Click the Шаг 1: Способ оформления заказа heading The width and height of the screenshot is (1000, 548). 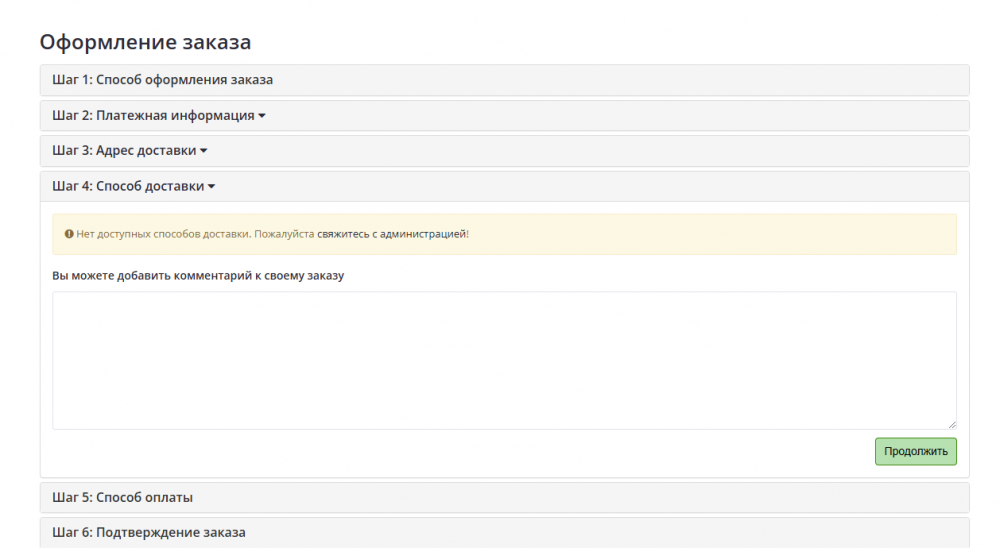pos(163,80)
